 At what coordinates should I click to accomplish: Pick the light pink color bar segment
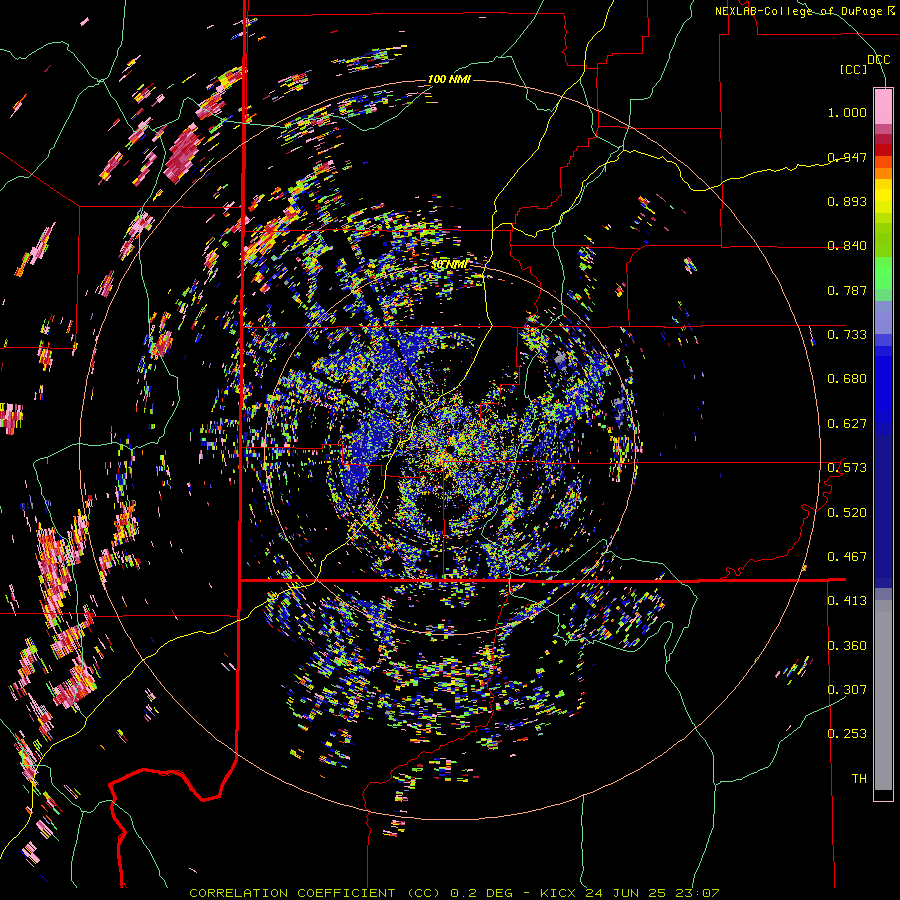[883, 106]
